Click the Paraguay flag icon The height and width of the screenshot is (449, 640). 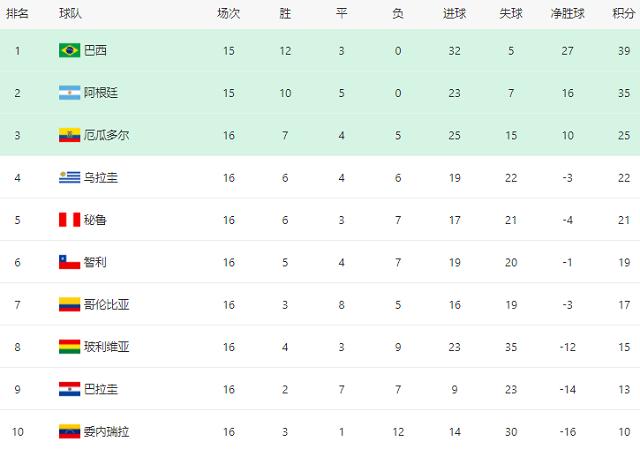pos(69,389)
